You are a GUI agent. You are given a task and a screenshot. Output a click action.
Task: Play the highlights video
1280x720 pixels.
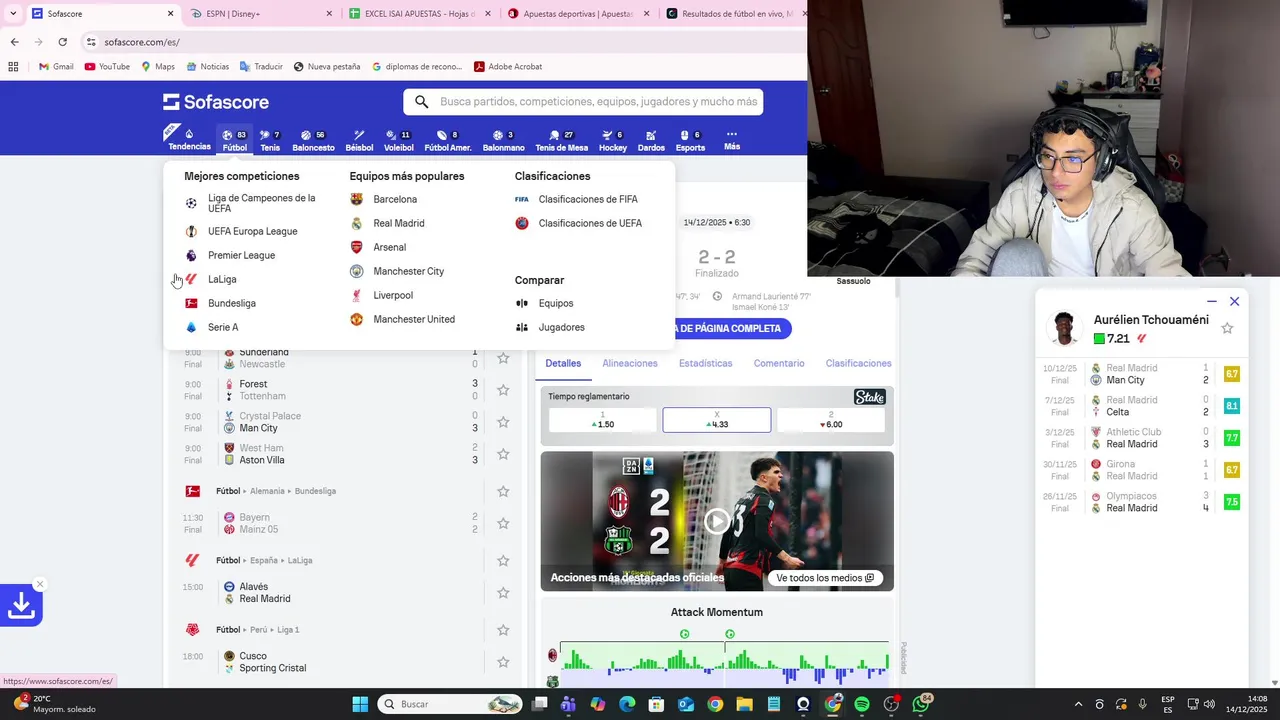coord(717,521)
